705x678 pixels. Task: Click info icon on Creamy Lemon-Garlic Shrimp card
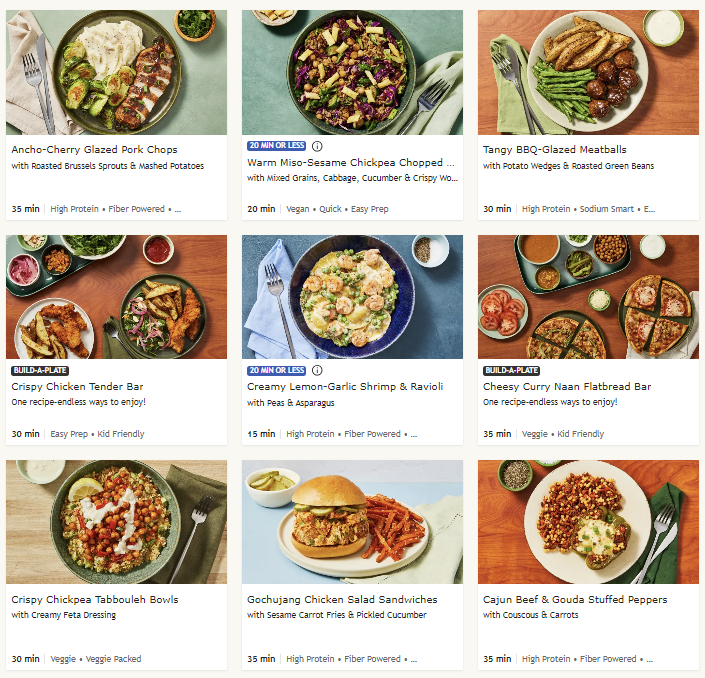click(317, 371)
